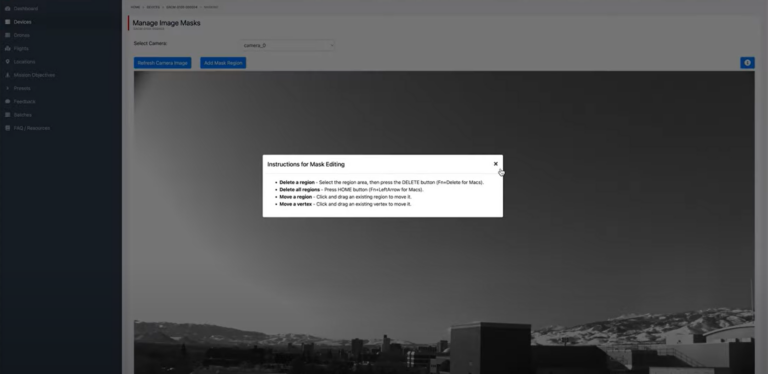This screenshot has width=768, height=374.
Task: Open the Select Camera dropdown
Action: coord(288,45)
